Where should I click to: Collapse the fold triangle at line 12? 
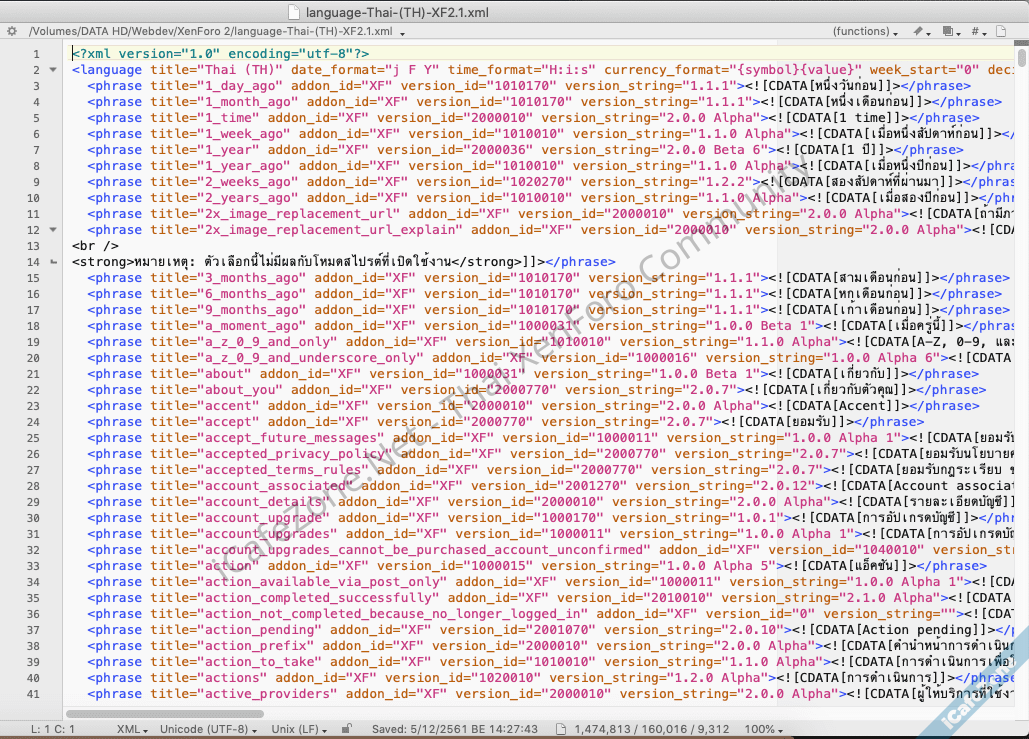52,230
